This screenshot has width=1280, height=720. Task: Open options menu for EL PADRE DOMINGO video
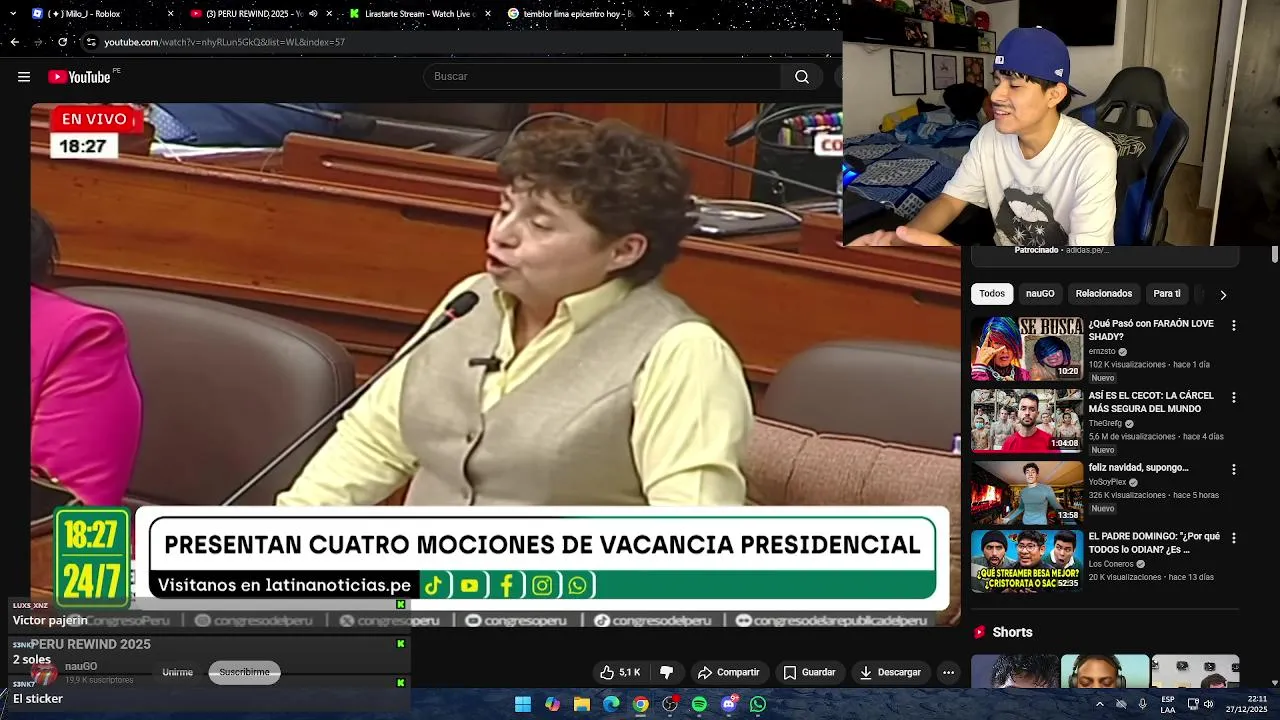pyautogui.click(x=1233, y=539)
